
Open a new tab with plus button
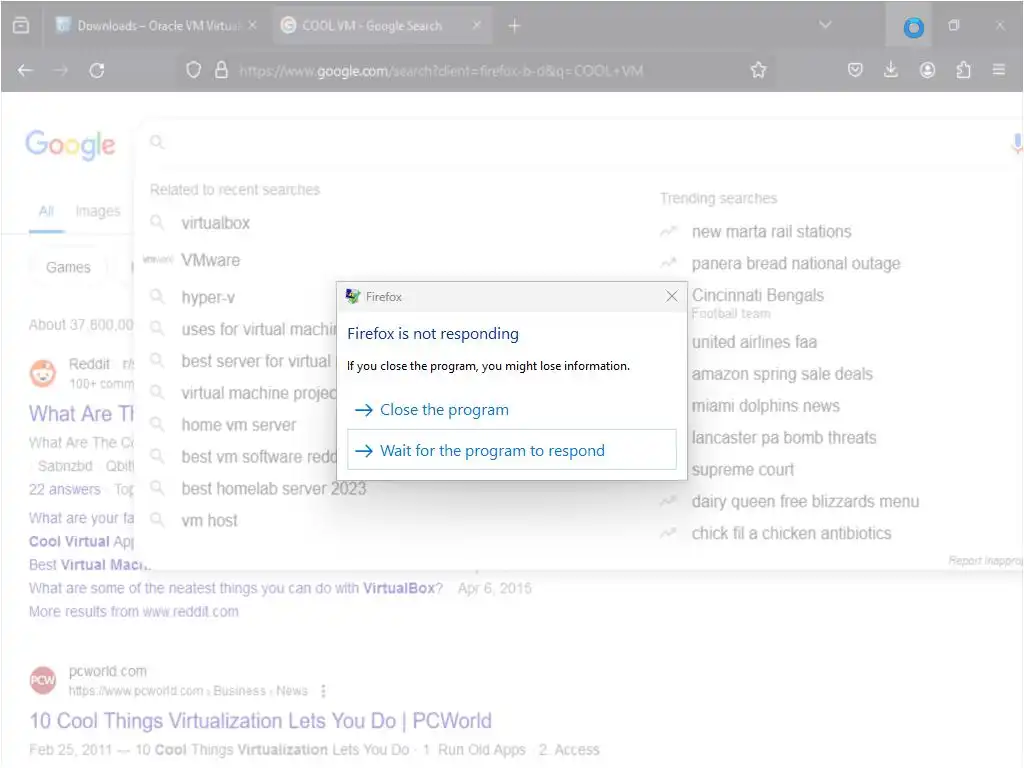click(x=515, y=25)
